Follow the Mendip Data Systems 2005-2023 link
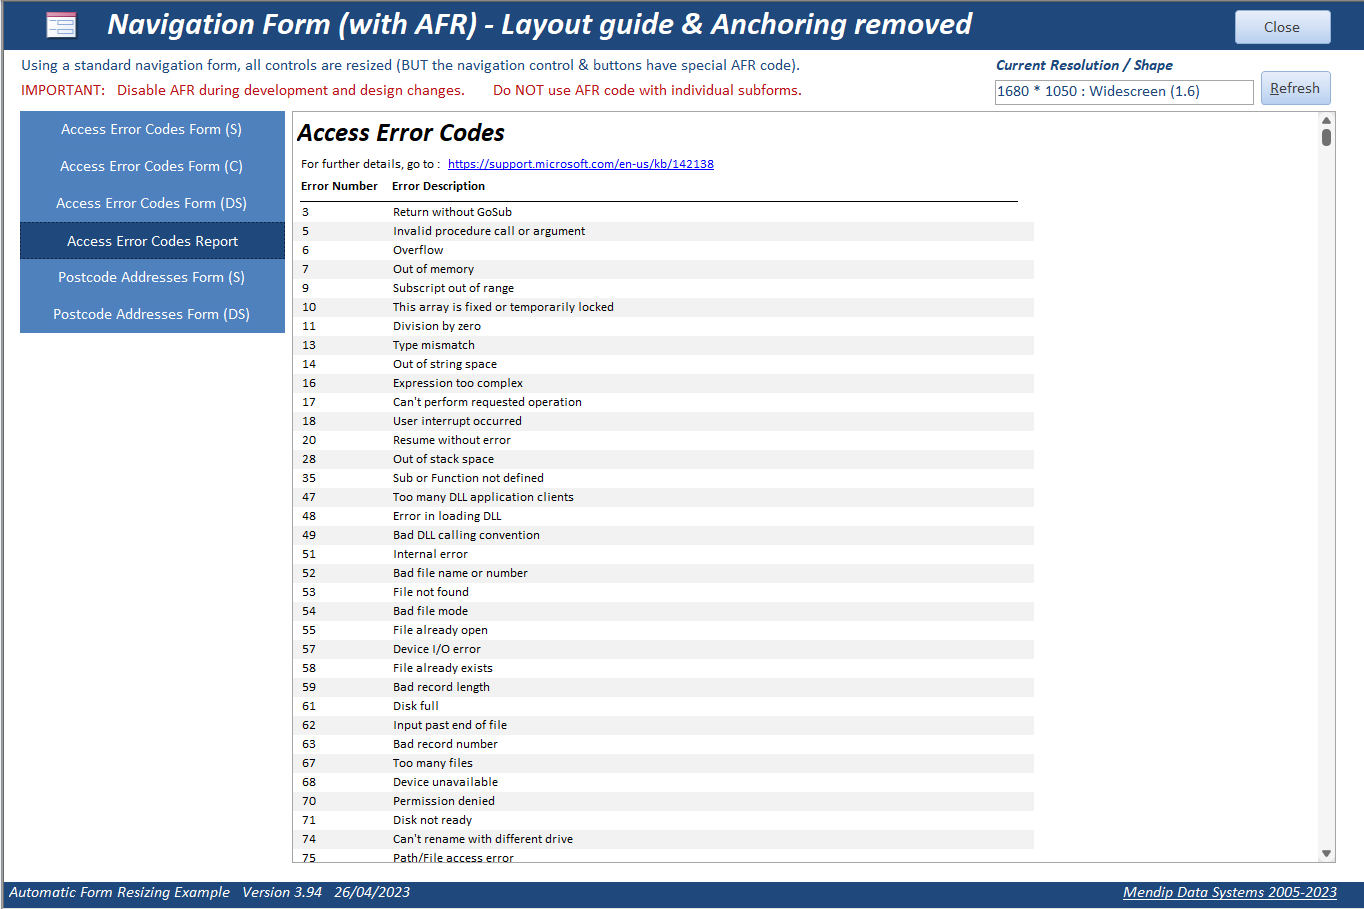The width and height of the screenshot is (1364, 909). 1230,892
